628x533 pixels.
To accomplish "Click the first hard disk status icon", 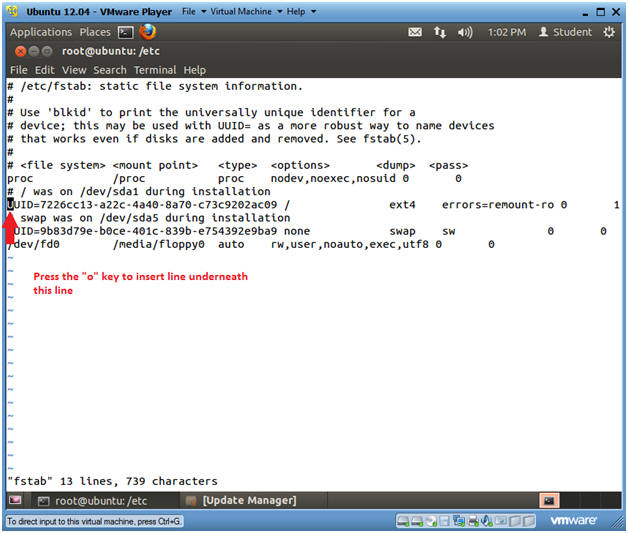I will pos(403,521).
